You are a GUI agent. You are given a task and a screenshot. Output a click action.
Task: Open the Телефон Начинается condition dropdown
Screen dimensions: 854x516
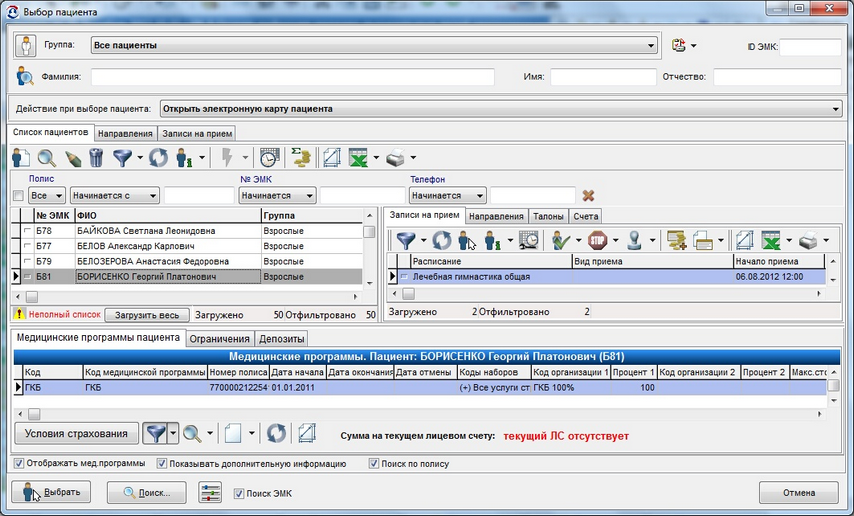click(447, 196)
